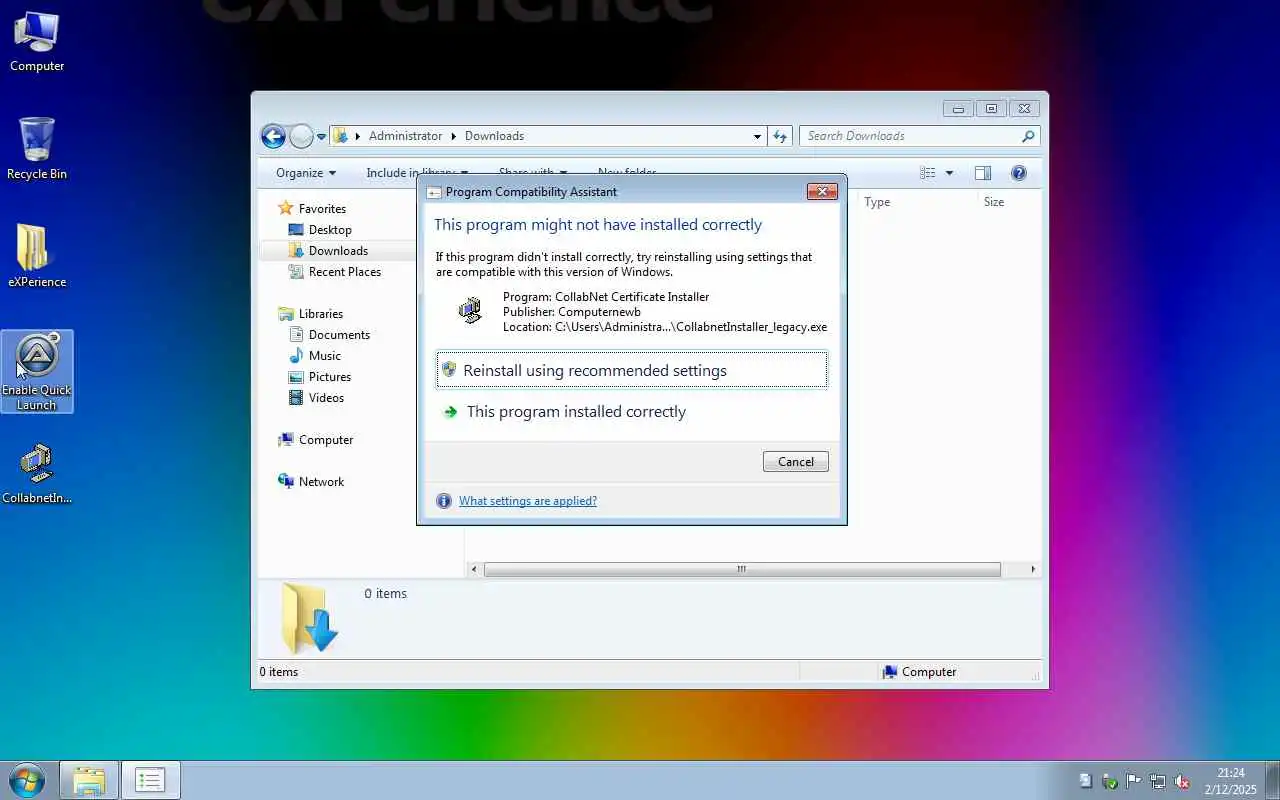The height and width of the screenshot is (800, 1280).
Task: Click the muted volume tray icon
Action: tap(1182, 781)
